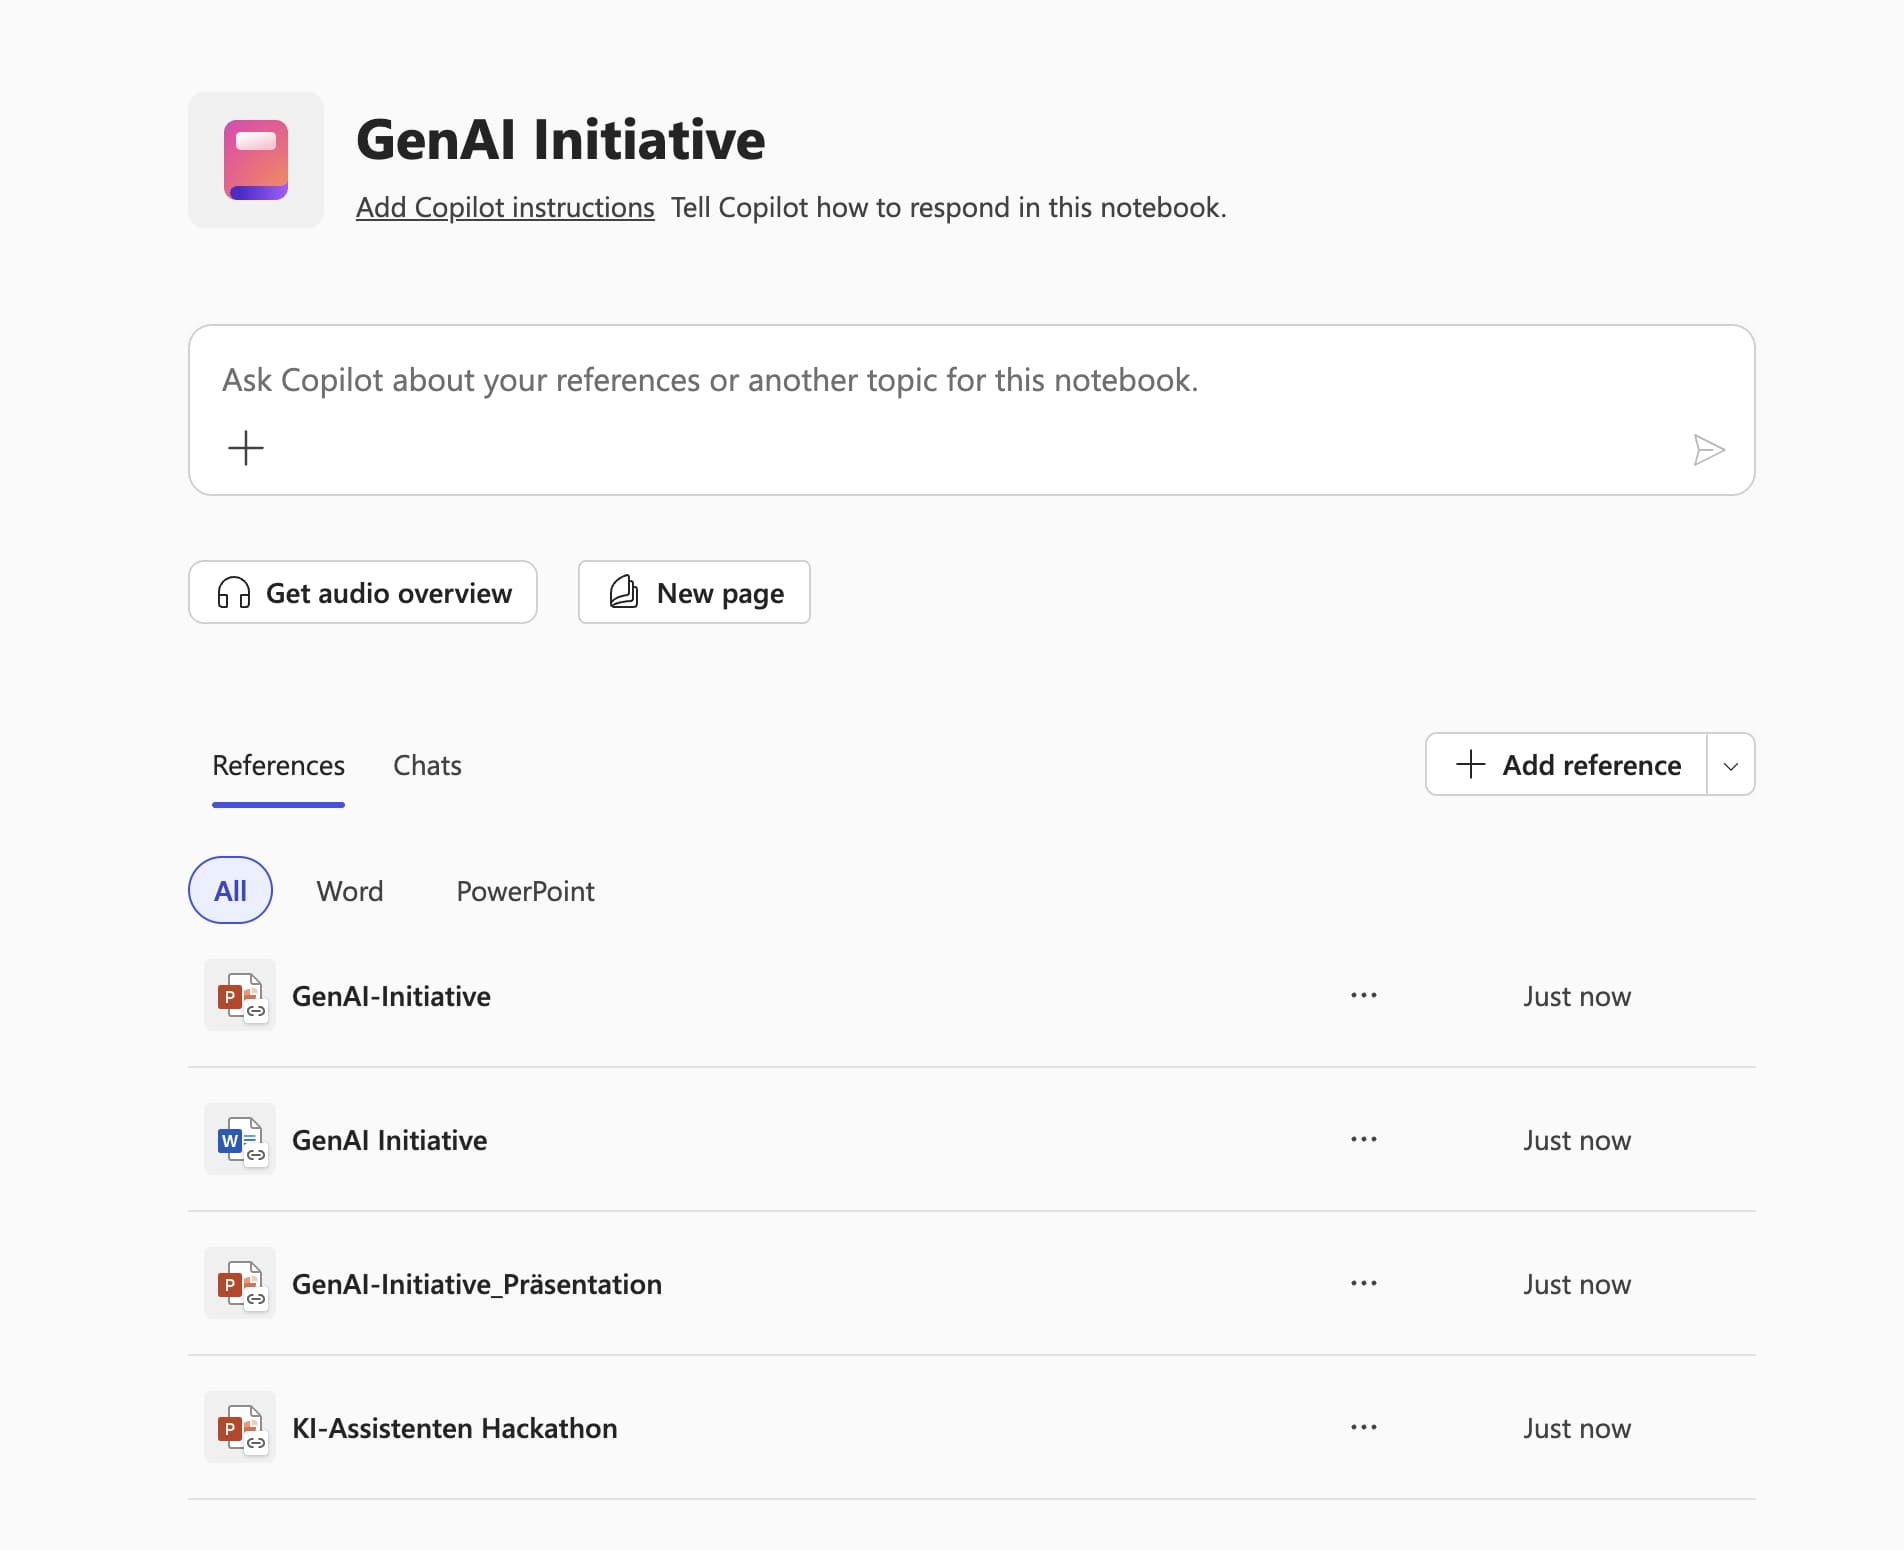This screenshot has height=1550, width=1904.
Task: Select the All filter pill
Action: [x=230, y=891]
